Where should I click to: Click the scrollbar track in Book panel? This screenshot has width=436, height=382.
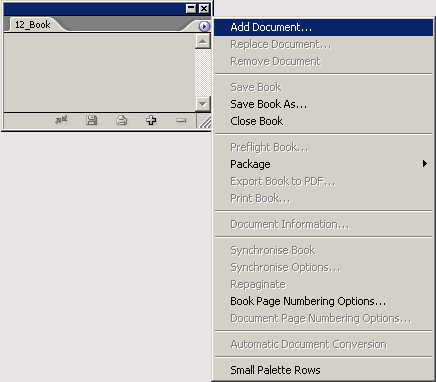tap(202, 73)
